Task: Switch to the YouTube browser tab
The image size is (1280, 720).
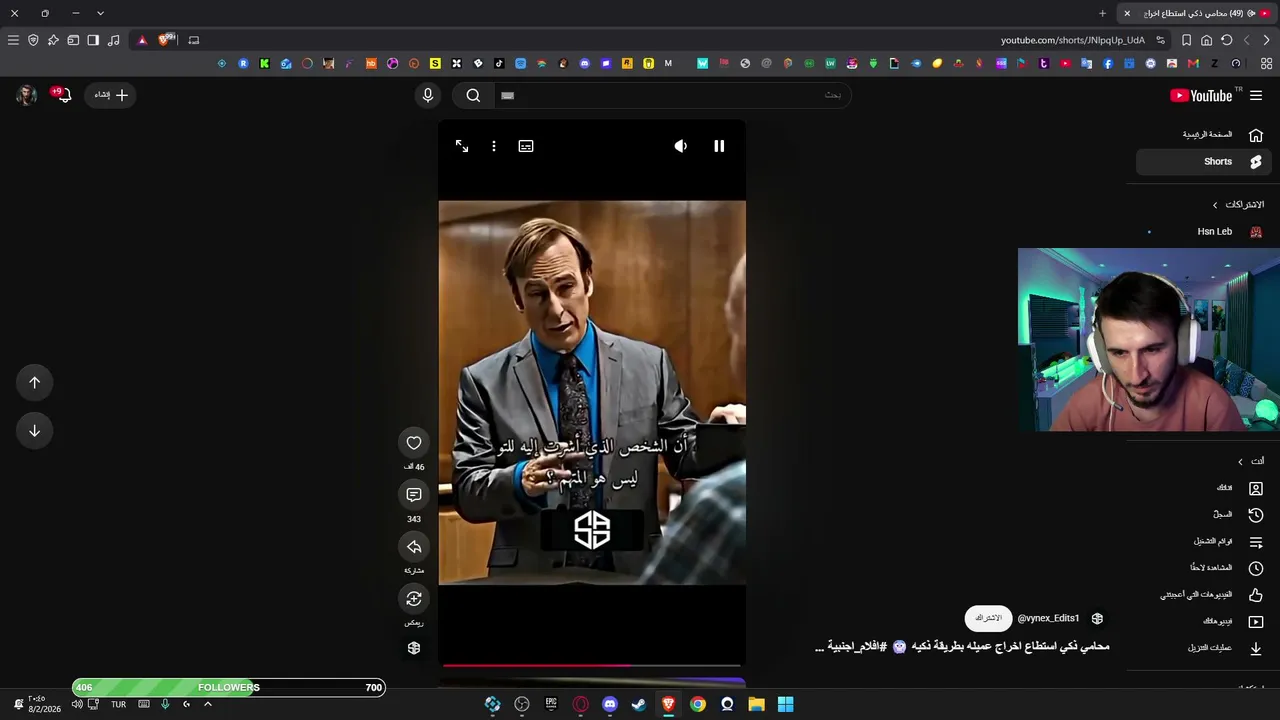Action: 1198,13
